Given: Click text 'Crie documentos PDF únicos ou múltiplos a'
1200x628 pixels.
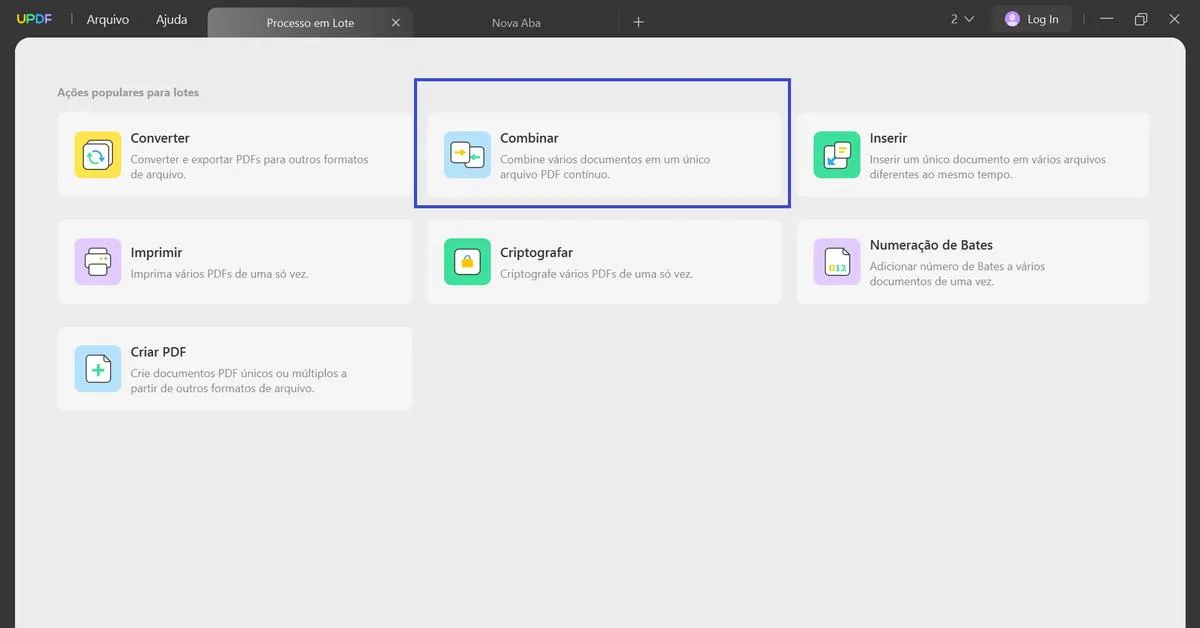Looking at the screenshot, I should point(238,373).
